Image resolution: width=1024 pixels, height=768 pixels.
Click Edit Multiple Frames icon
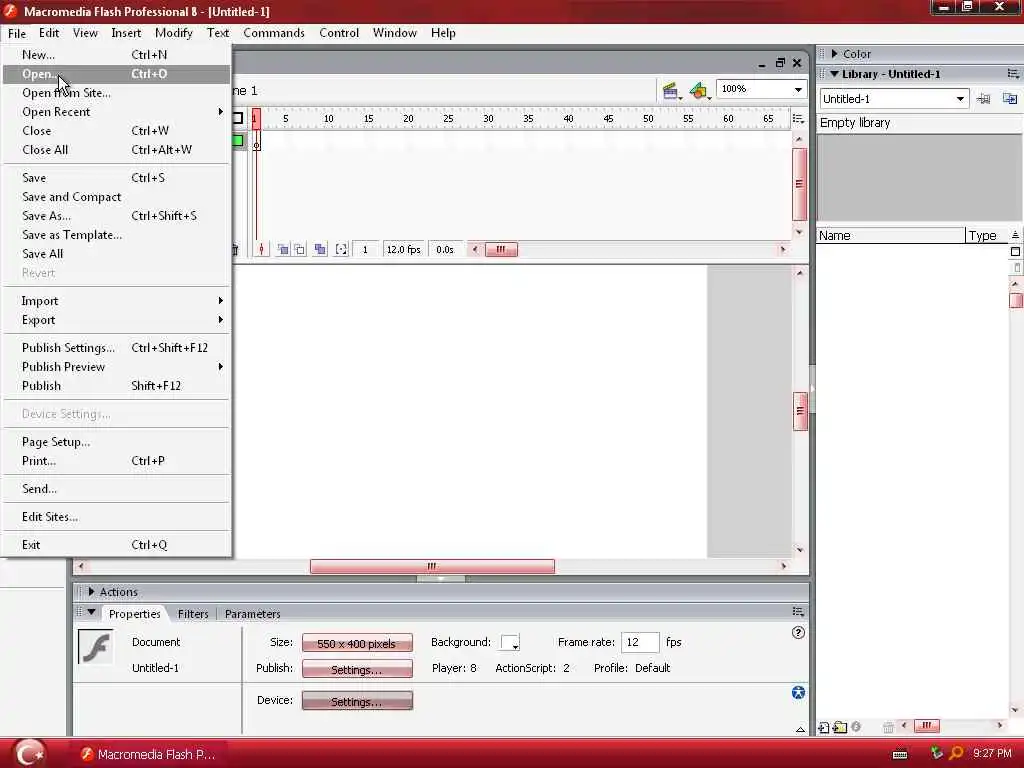[x=320, y=249]
